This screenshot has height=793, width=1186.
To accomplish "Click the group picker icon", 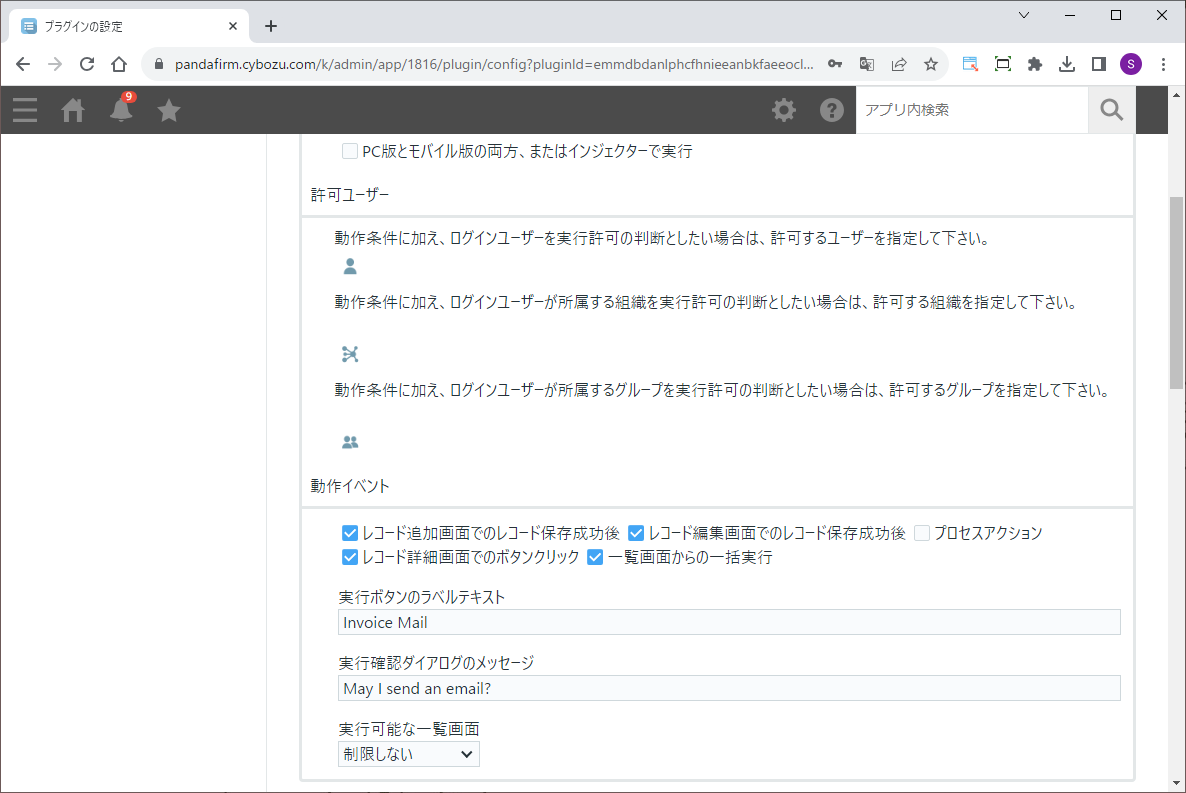I will click(x=350, y=442).
